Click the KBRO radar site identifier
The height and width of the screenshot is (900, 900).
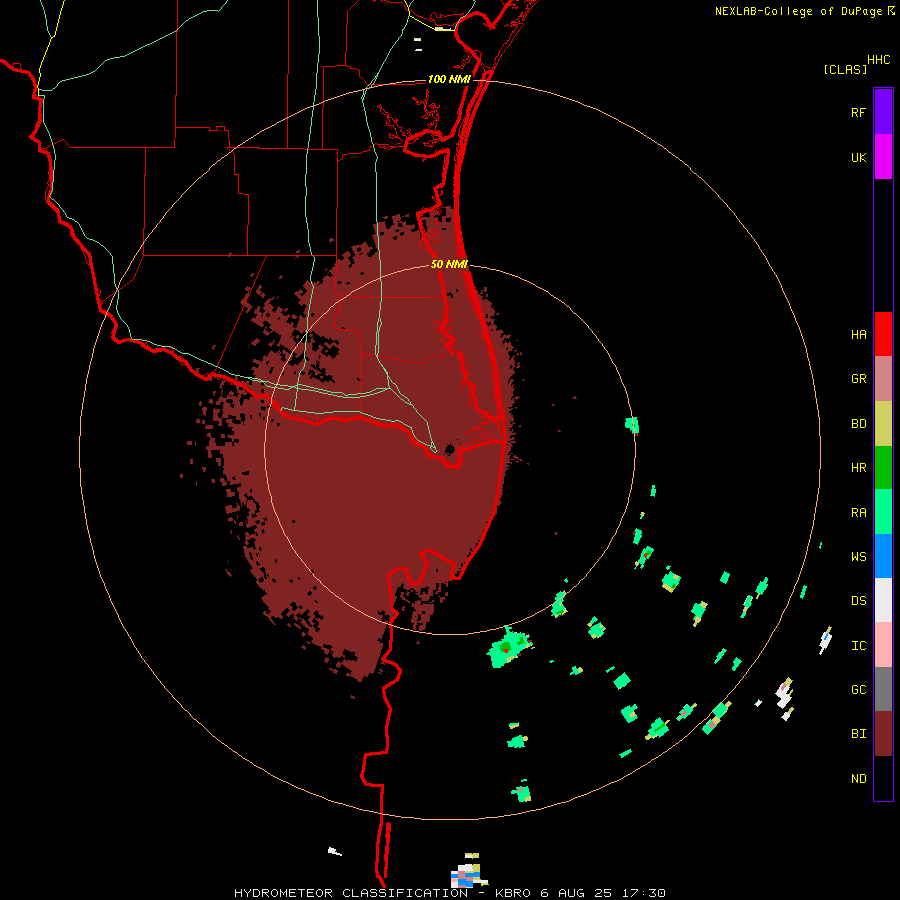tap(513, 893)
